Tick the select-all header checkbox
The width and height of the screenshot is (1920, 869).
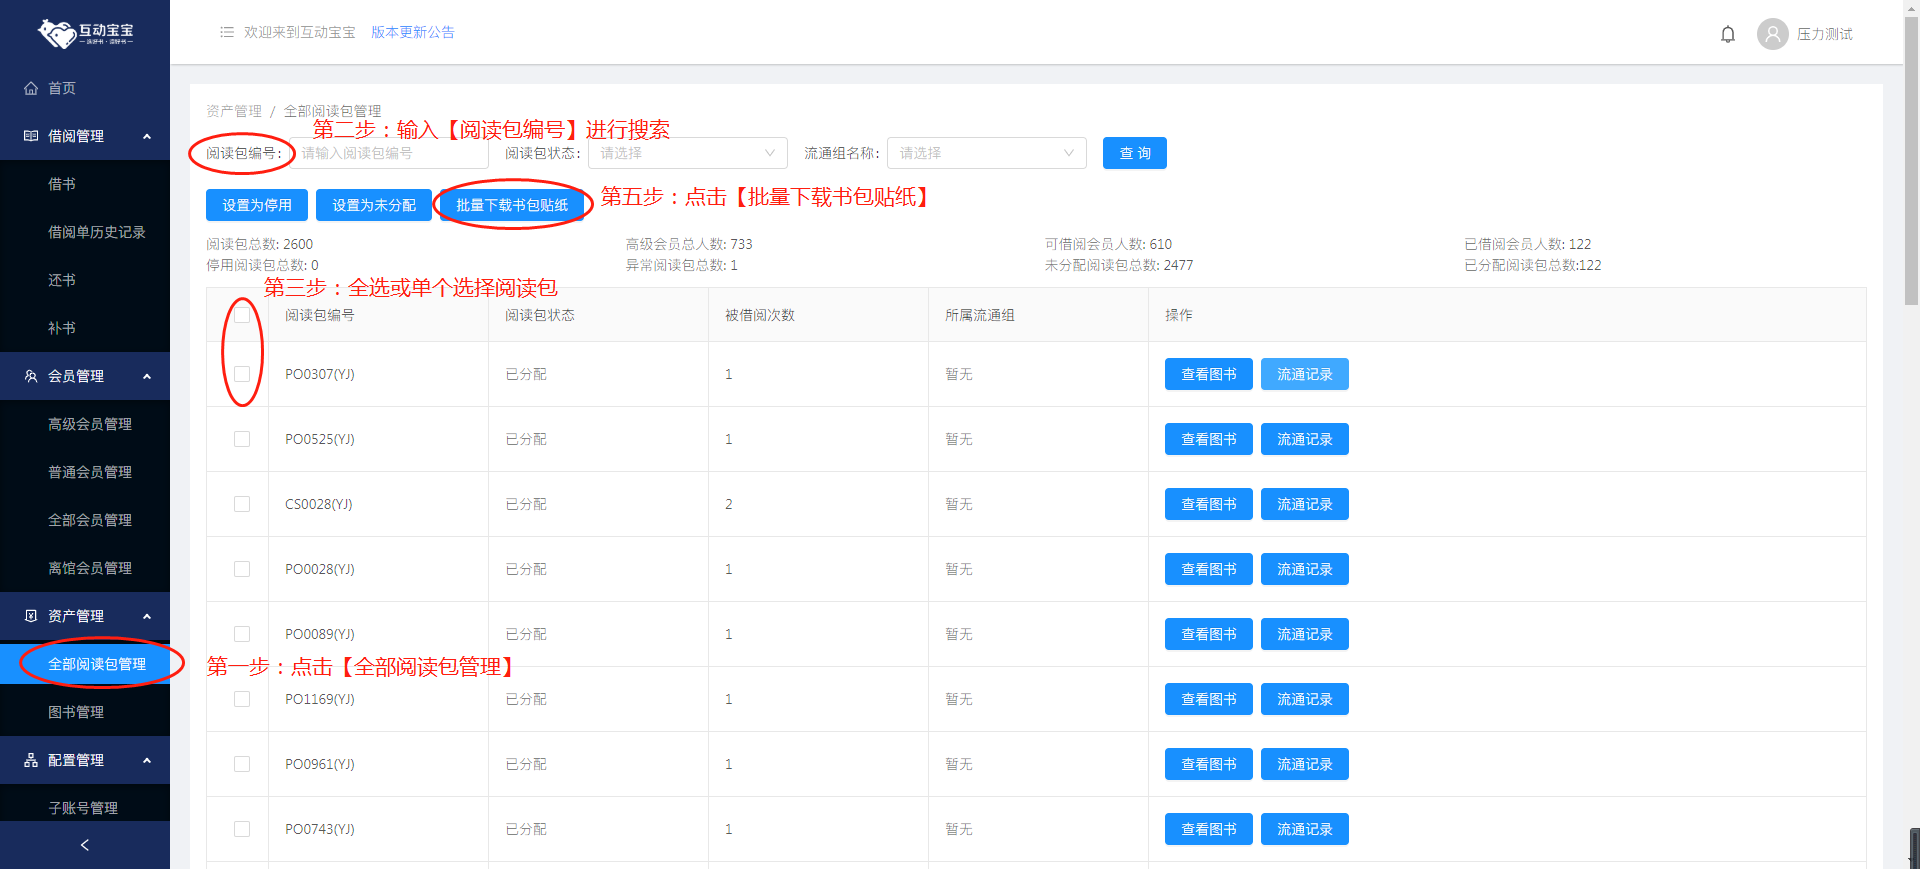[242, 315]
